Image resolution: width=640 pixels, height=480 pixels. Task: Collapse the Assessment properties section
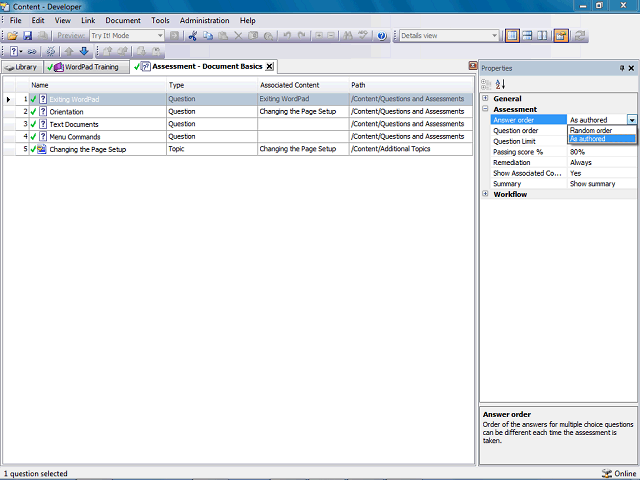coord(485,109)
